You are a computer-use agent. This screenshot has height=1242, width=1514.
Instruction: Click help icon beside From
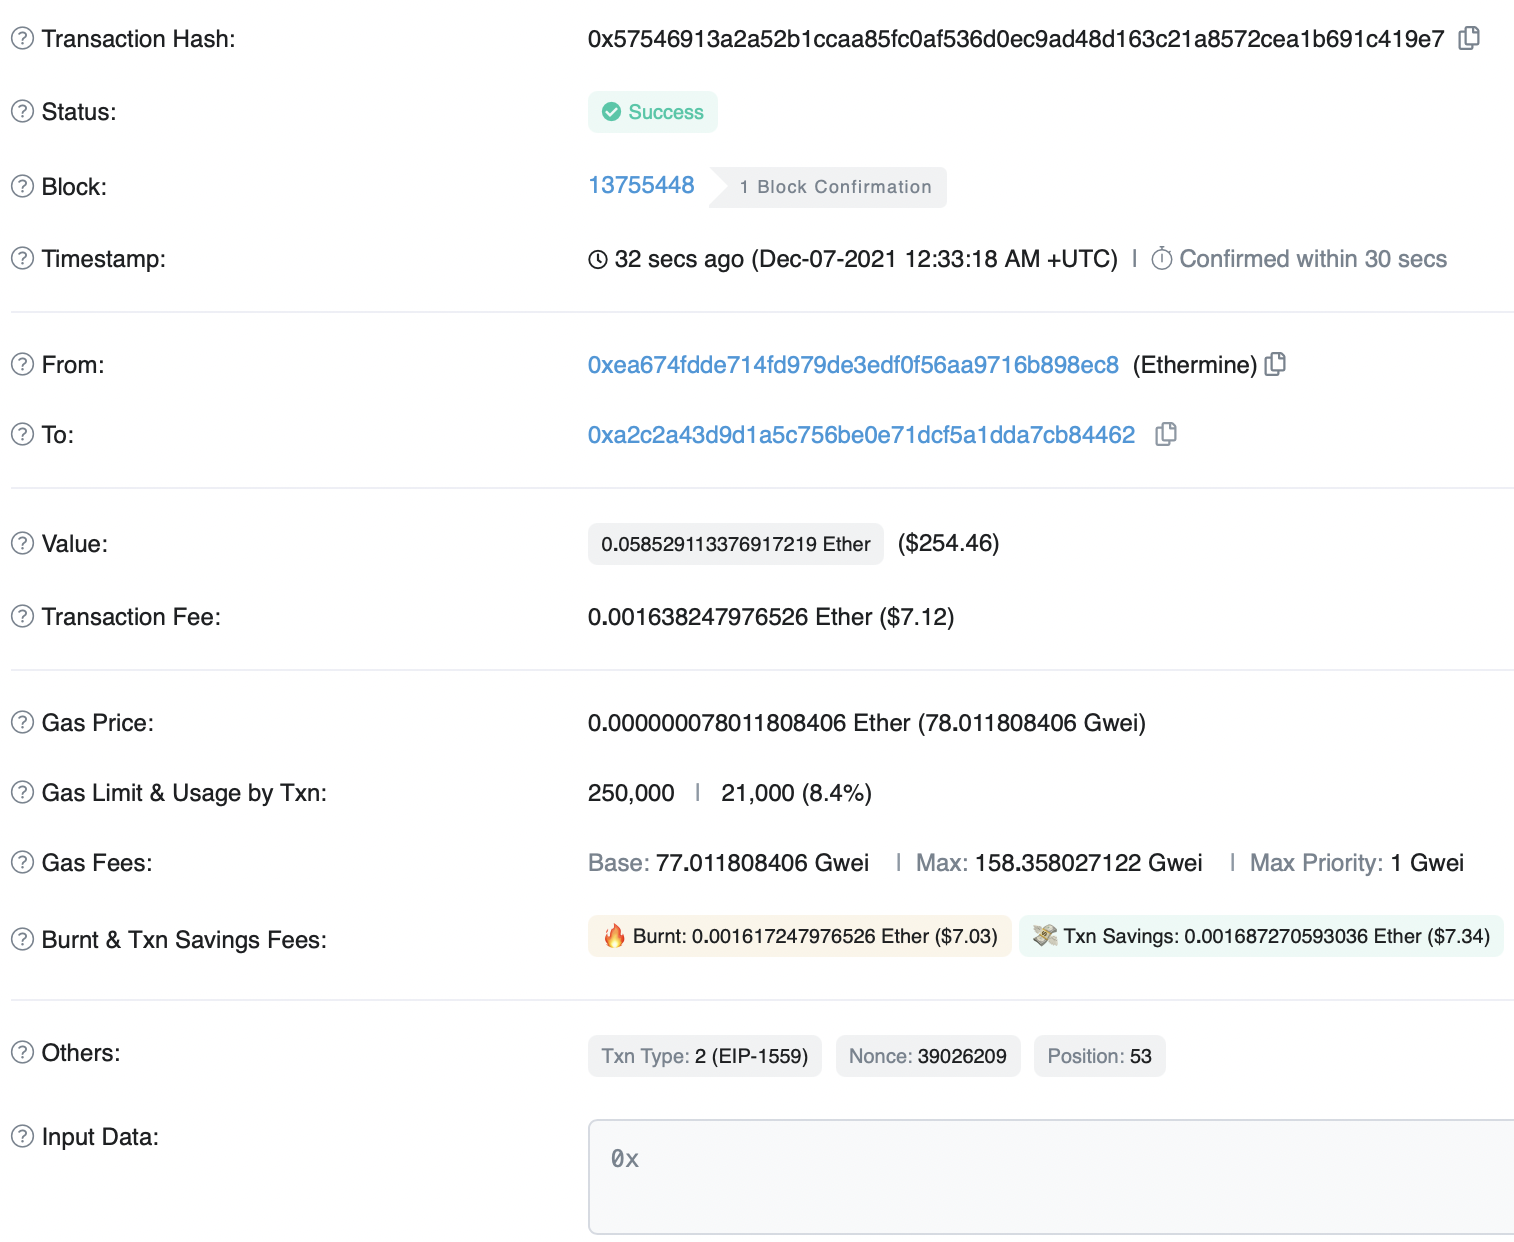coord(22,364)
